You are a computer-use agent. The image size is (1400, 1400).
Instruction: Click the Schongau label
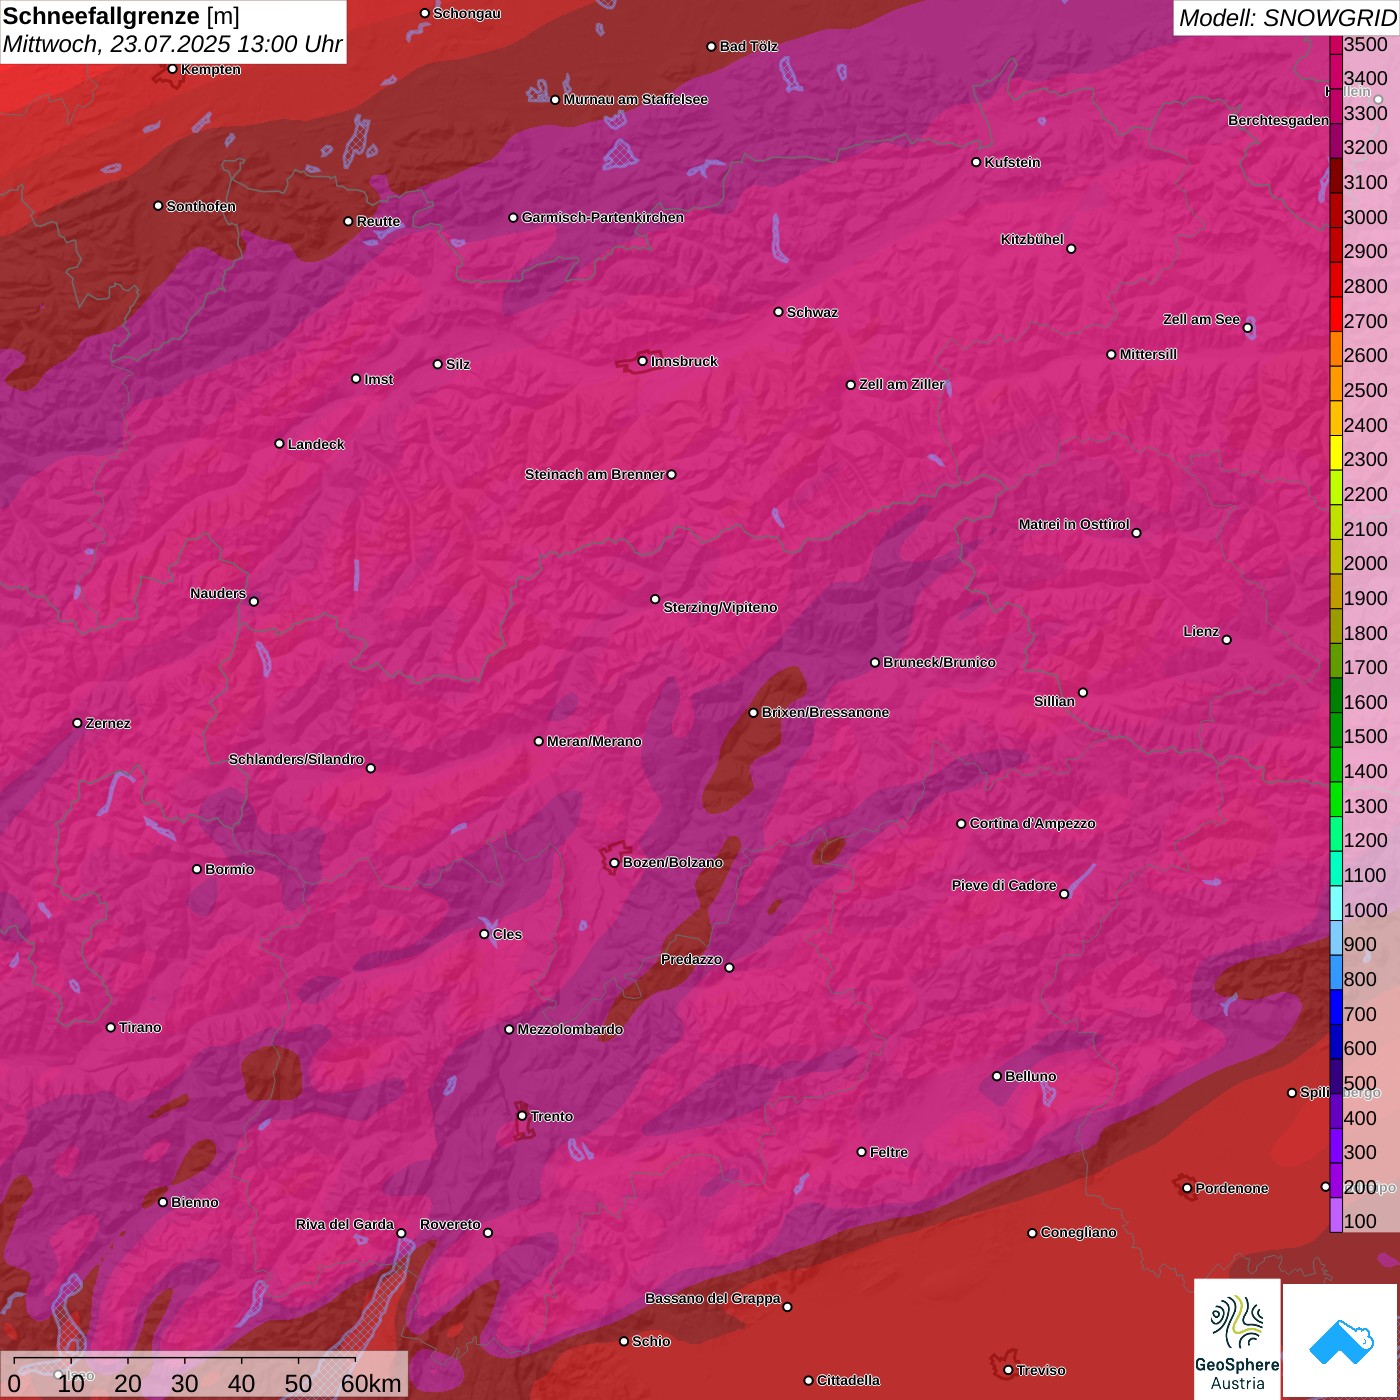pos(467,13)
